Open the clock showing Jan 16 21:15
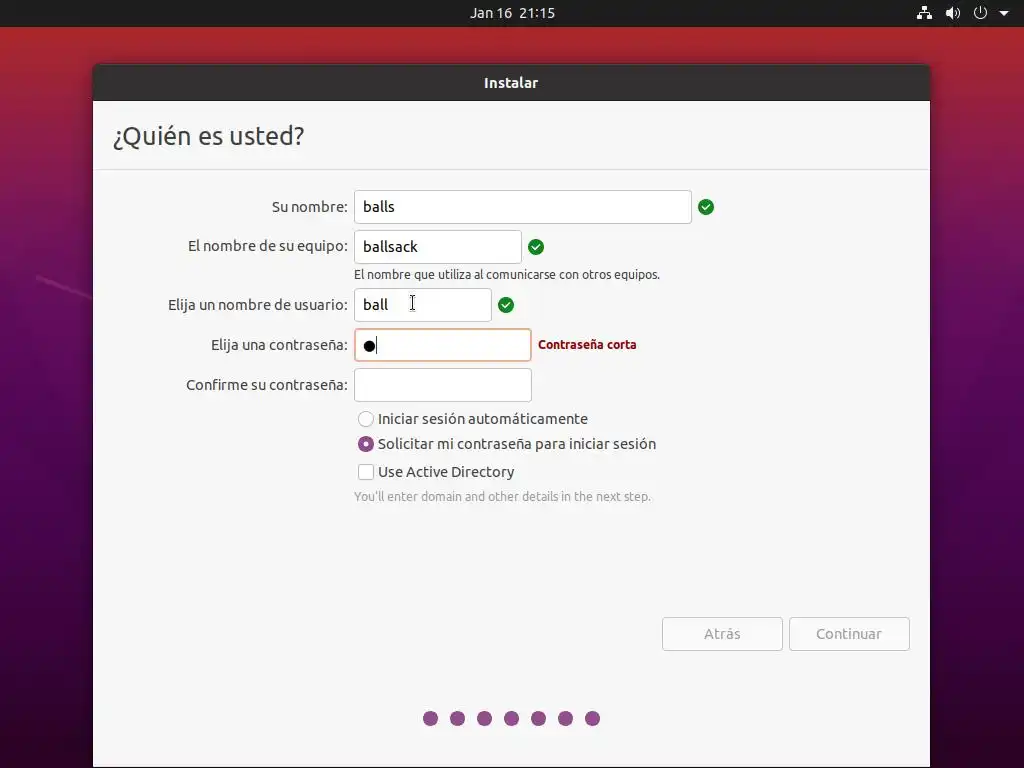Image resolution: width=1024 pixels, height=768 pixels. coord(512,13)
